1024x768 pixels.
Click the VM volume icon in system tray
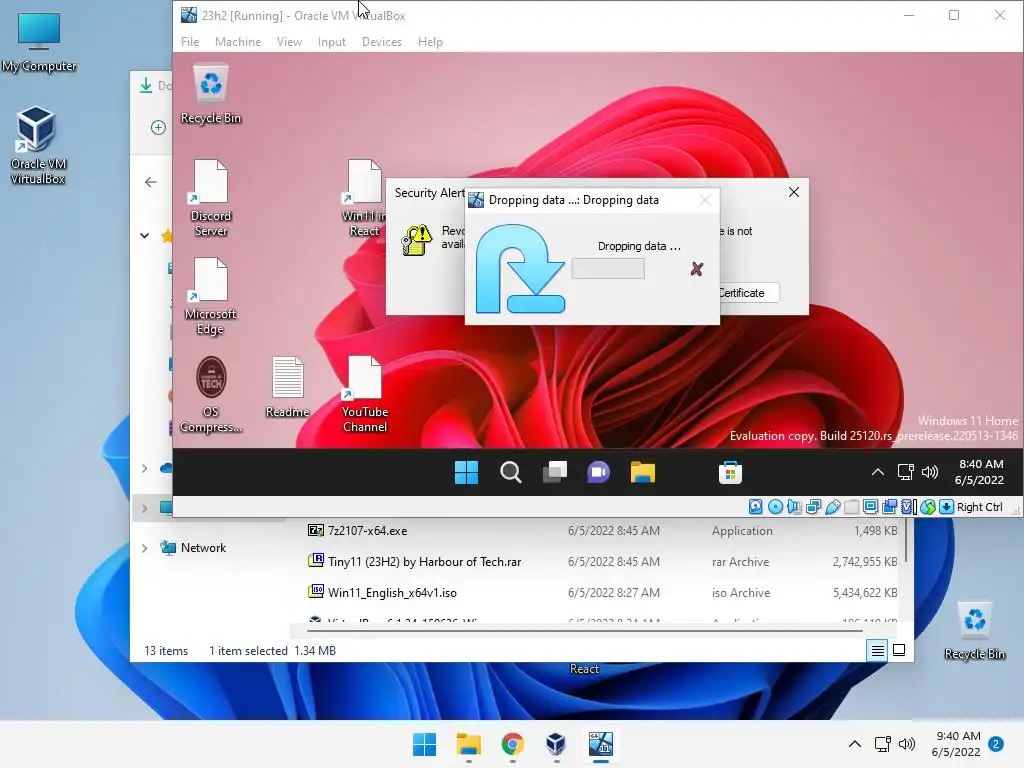[x=930, y=472]
